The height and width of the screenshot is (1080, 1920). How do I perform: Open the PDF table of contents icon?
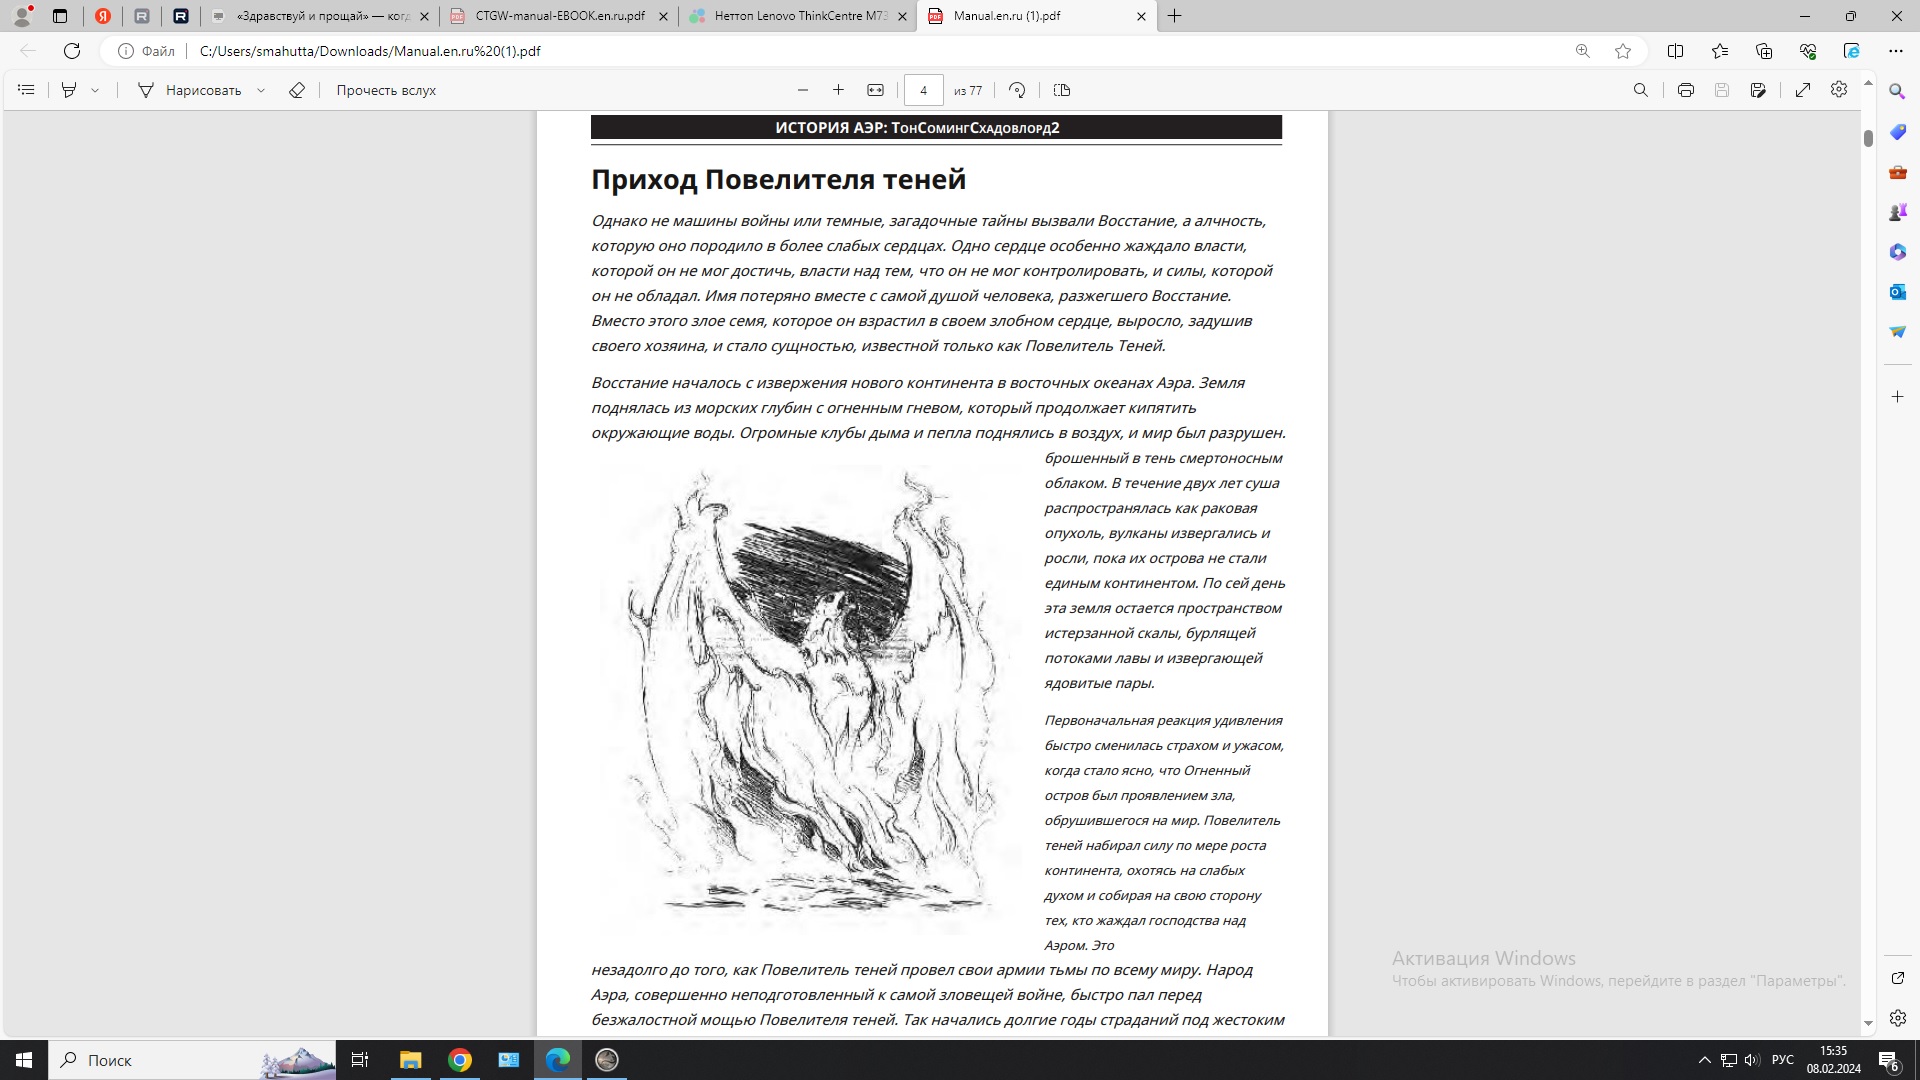[x=27, y=90]
